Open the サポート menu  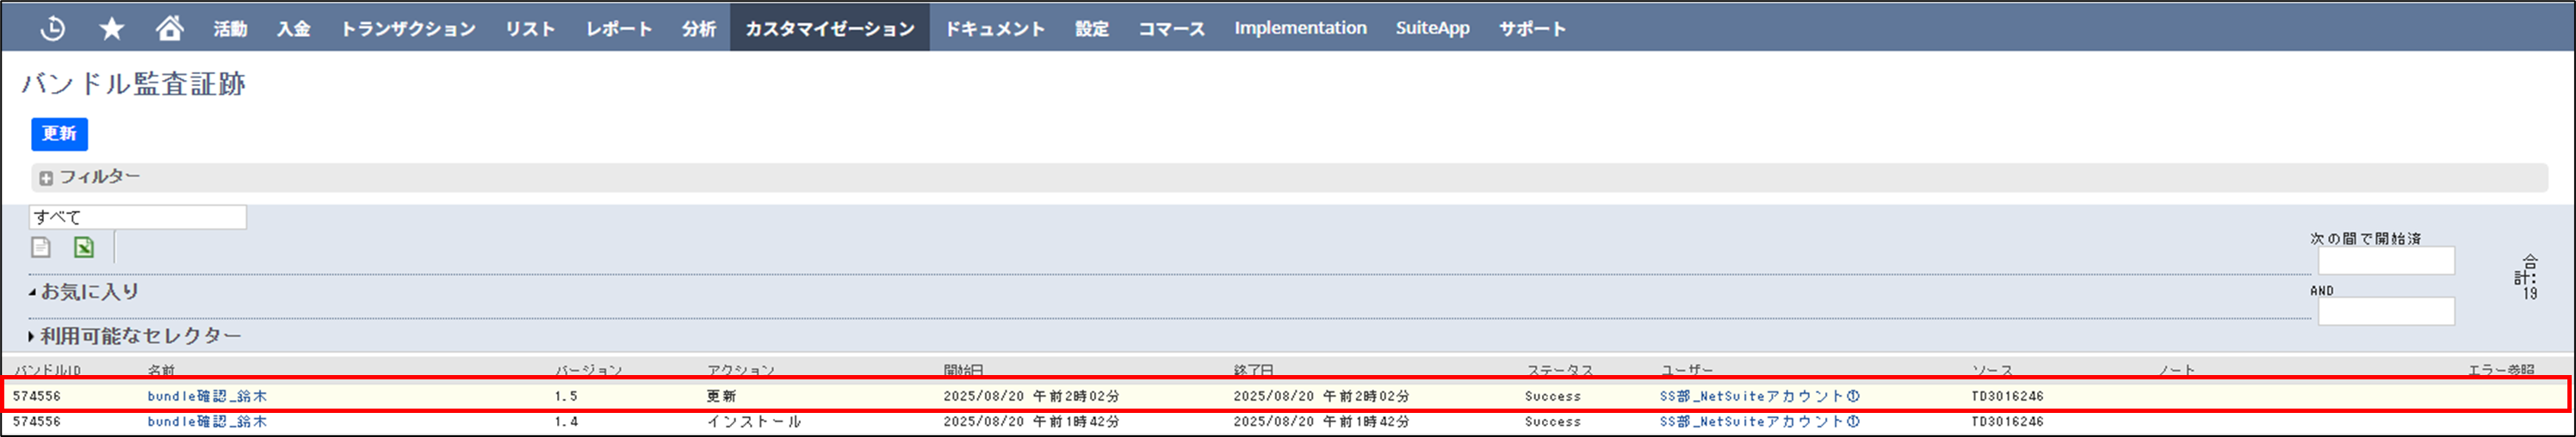(1532, 28)
